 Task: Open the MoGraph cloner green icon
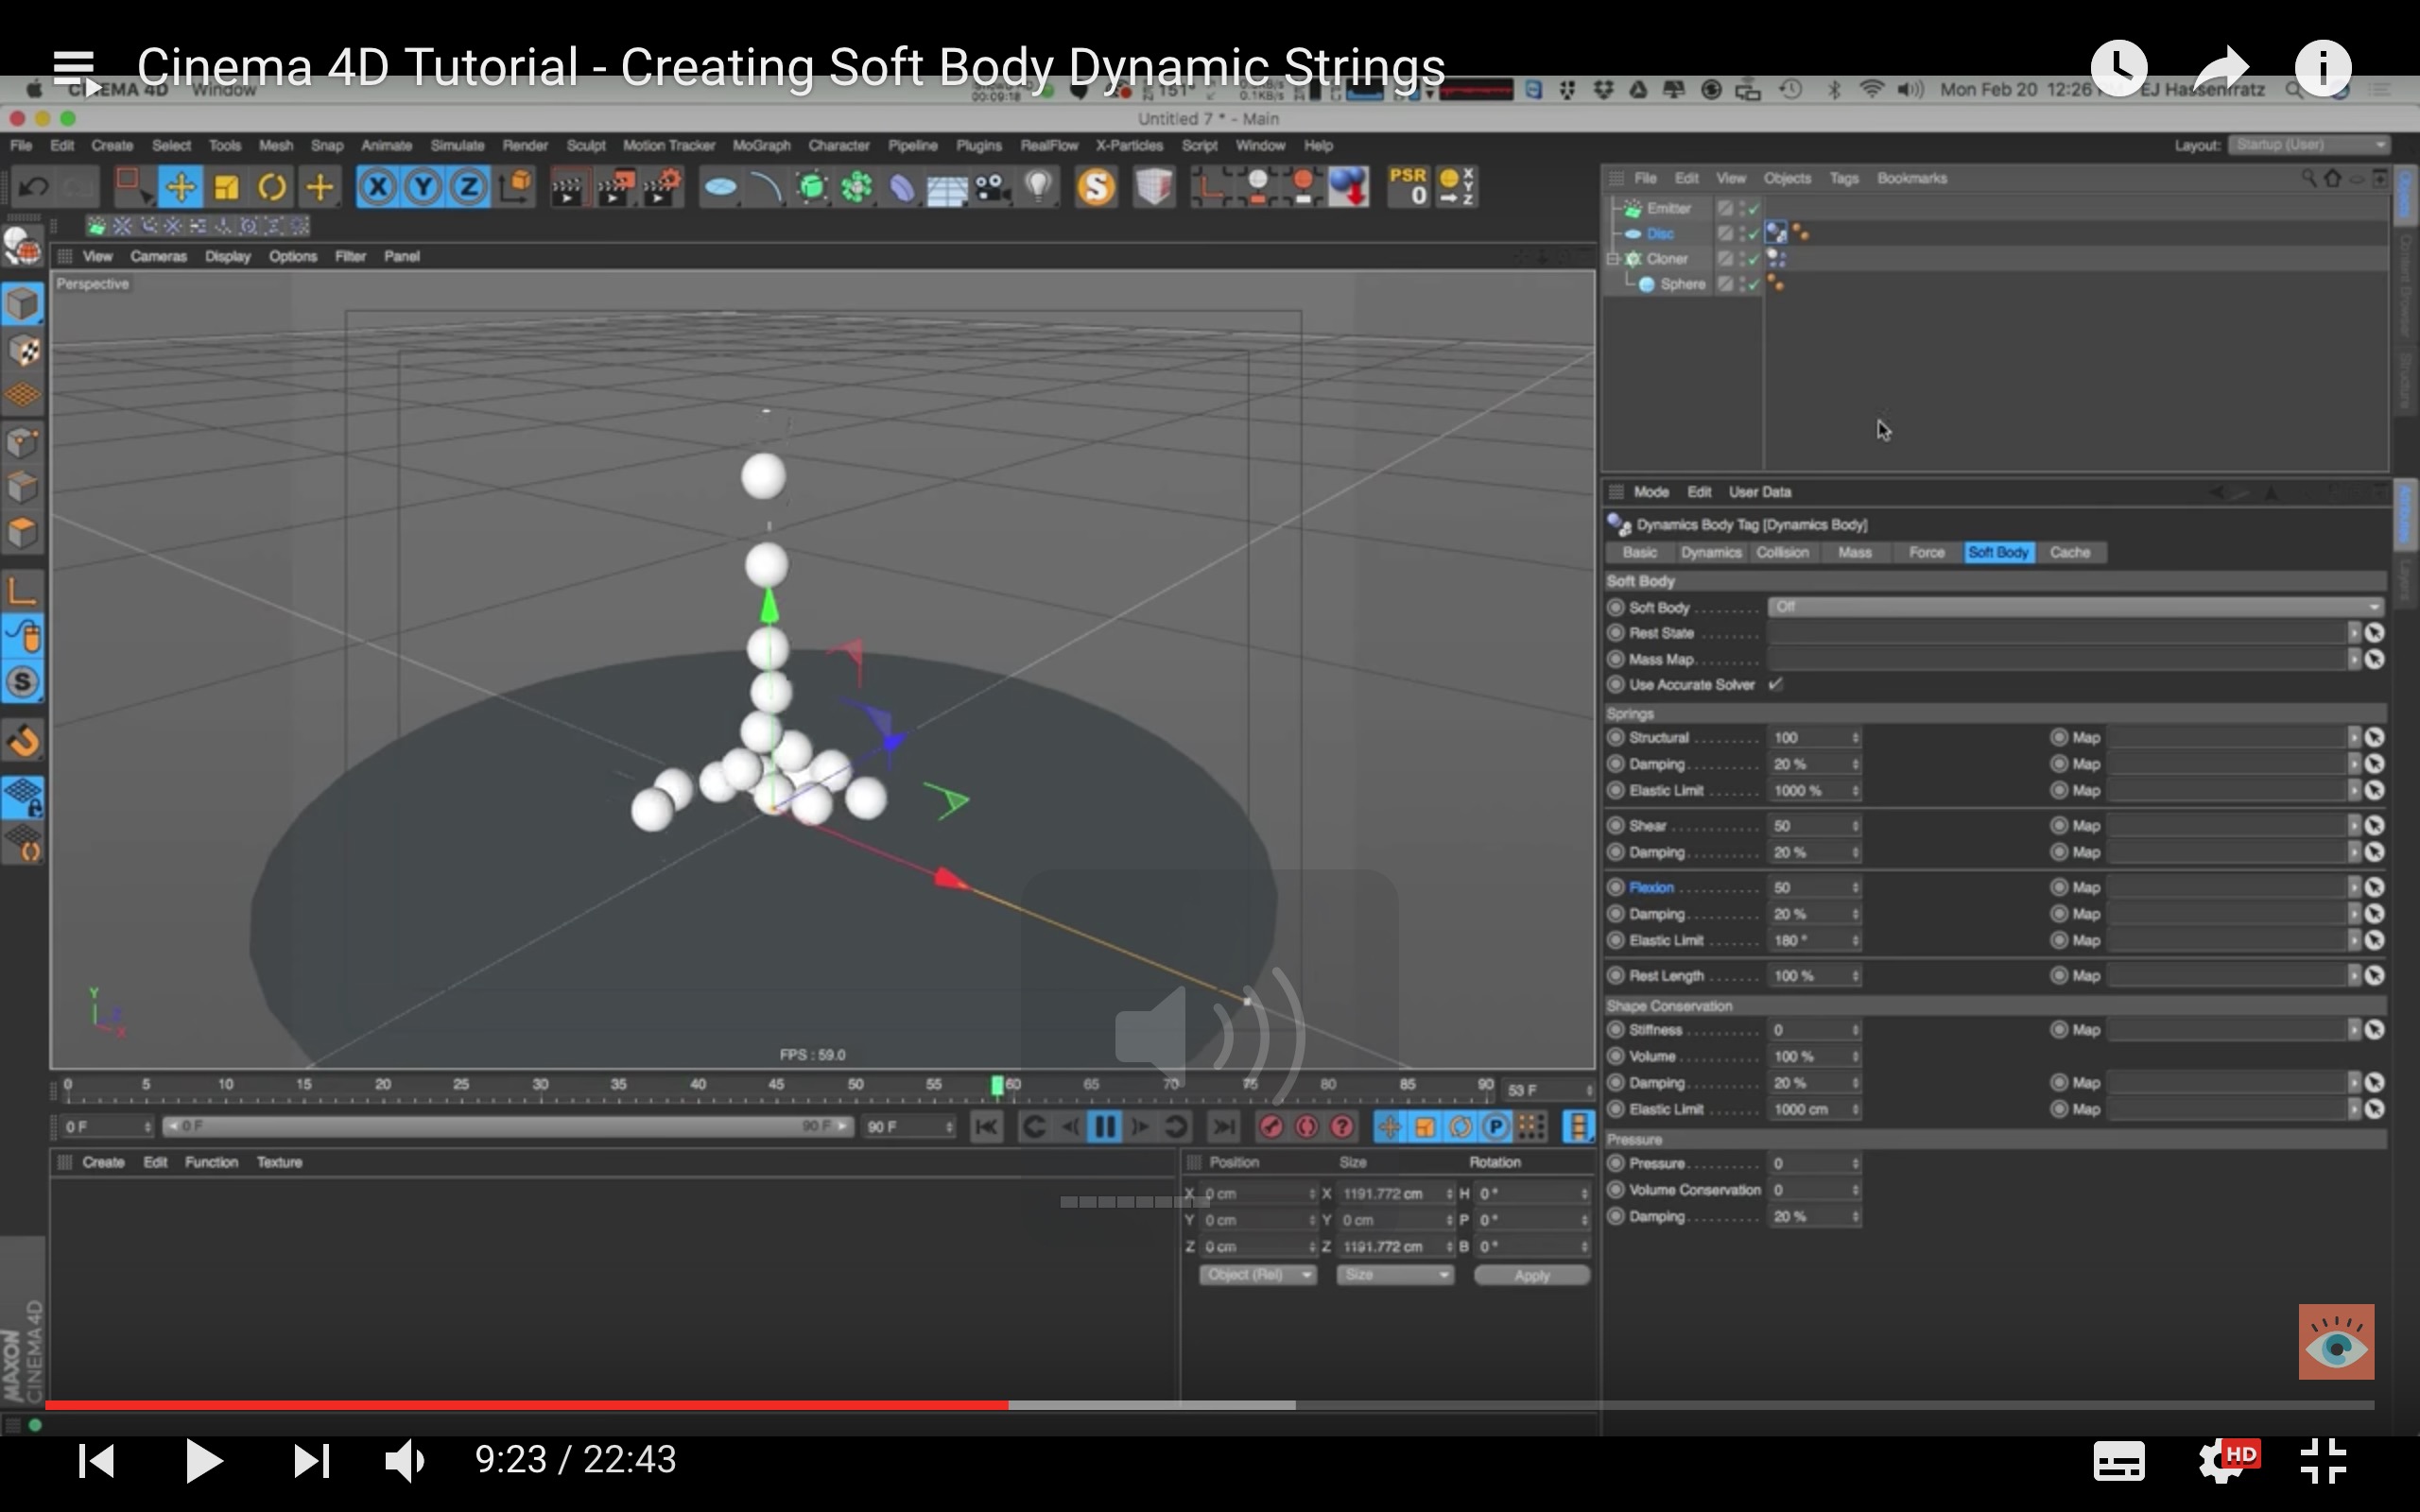tap(857, 187)
